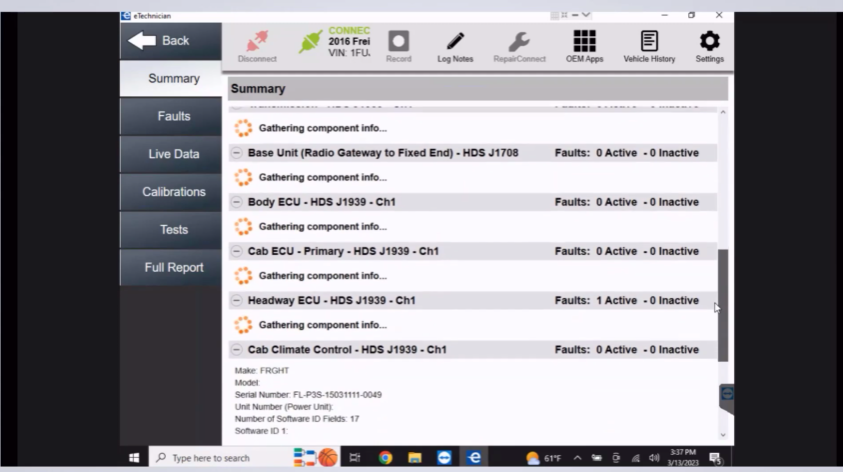The image size is (843, 472).
Task: Collapse the Base Unit Radio Gateway section
Action: (237, 153)
